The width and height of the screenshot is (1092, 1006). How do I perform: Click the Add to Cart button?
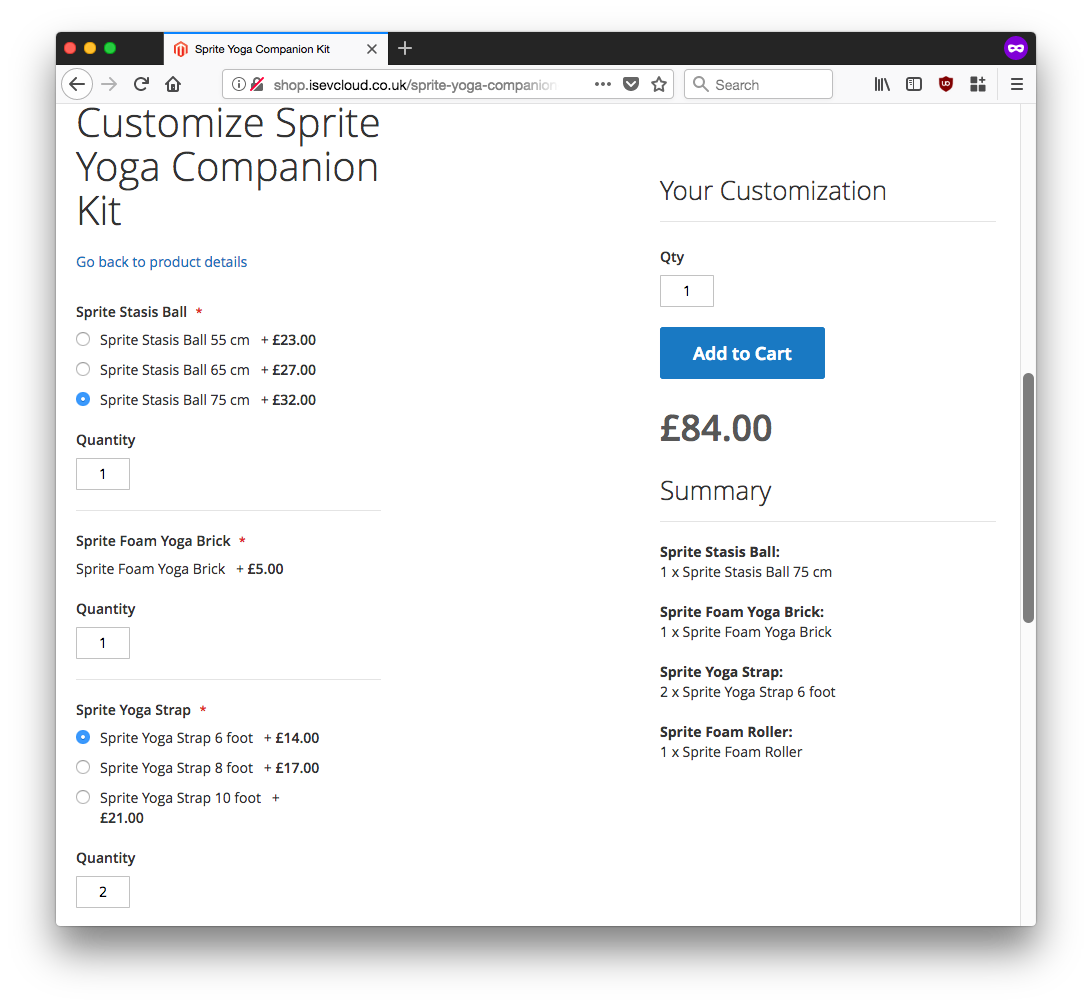pos(742,353)
